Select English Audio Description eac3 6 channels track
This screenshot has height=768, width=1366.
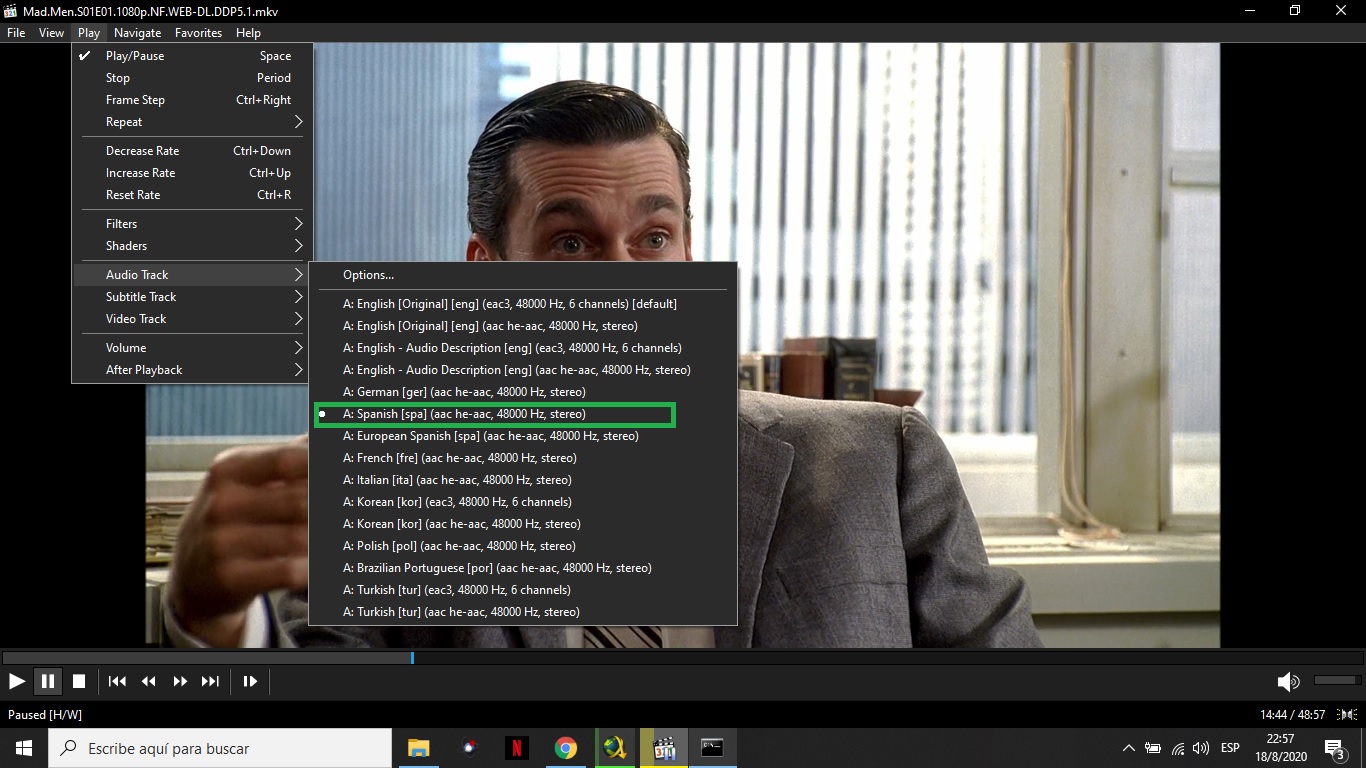pos(522,348)
